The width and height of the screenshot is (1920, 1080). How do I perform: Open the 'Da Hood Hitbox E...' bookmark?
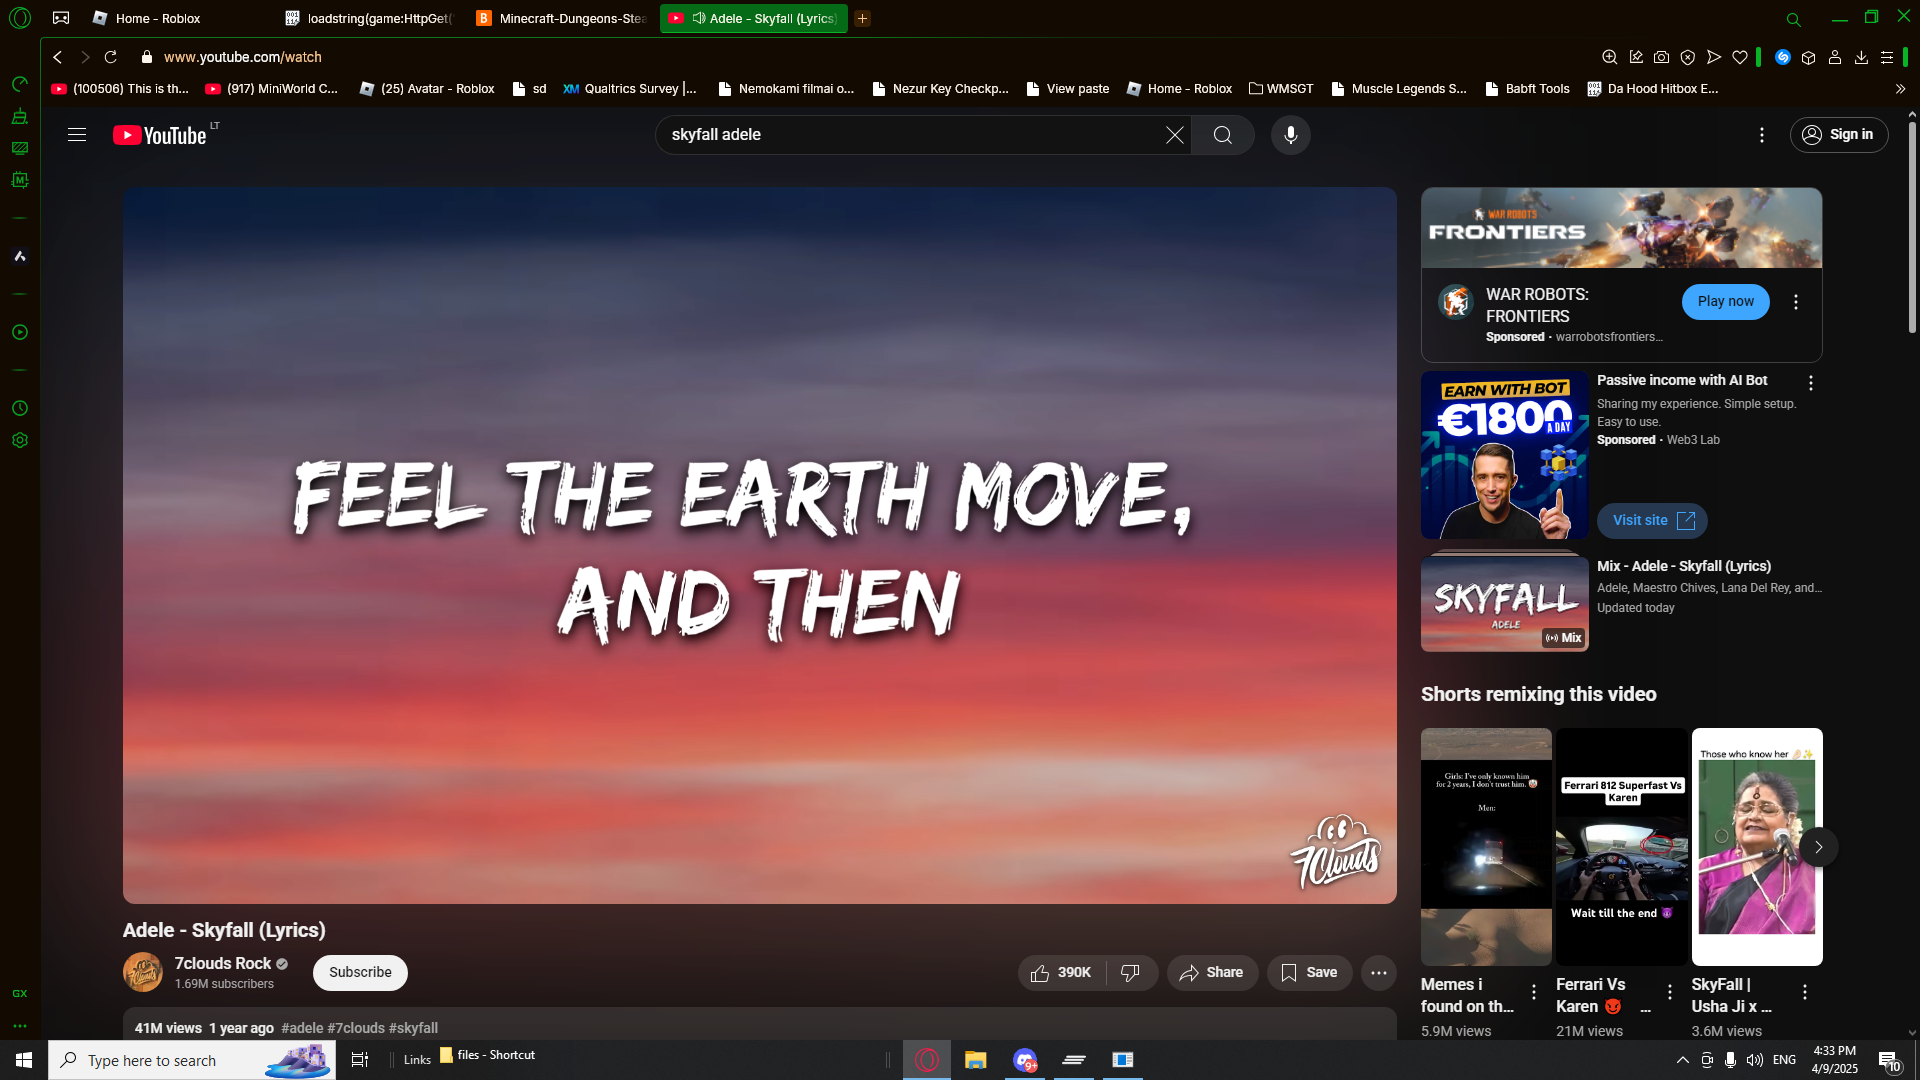[1652, 89]
